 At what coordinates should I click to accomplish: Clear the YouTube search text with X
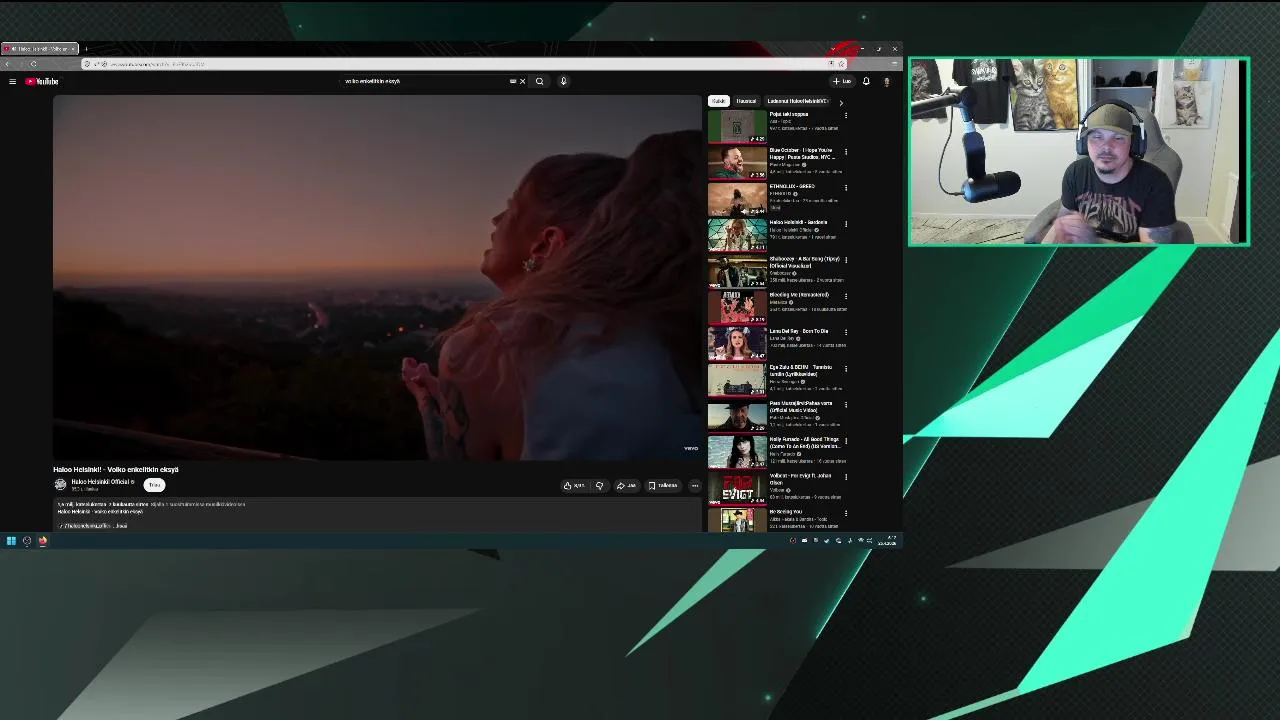[522, 82]
